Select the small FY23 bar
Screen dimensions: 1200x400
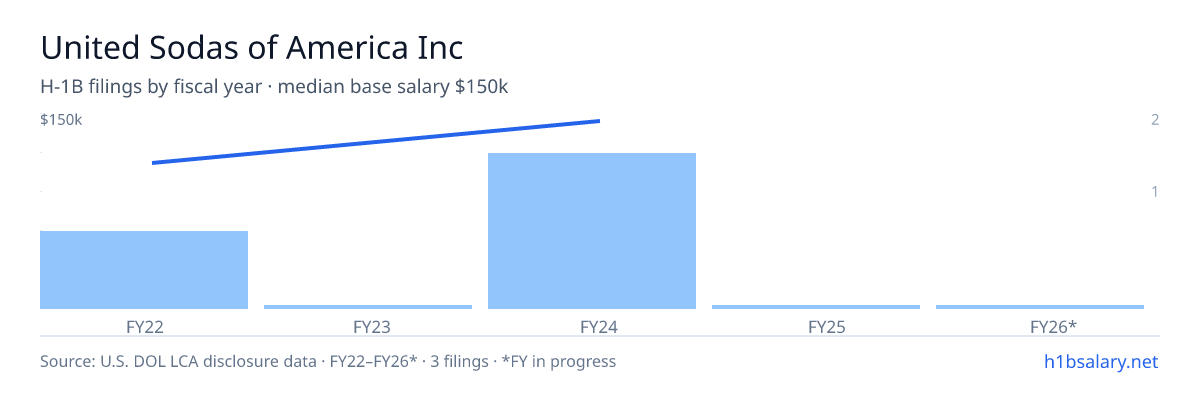(368, 307)
